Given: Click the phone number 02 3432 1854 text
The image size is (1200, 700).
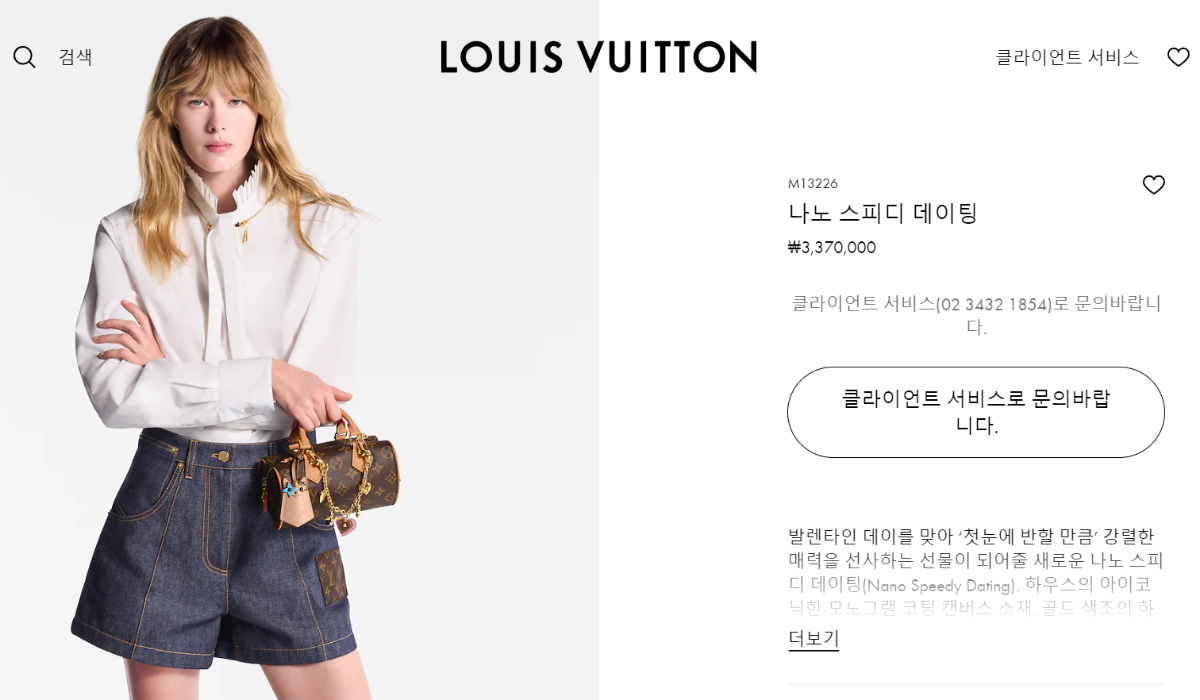Looking at the screenshot, I should 994,304.
